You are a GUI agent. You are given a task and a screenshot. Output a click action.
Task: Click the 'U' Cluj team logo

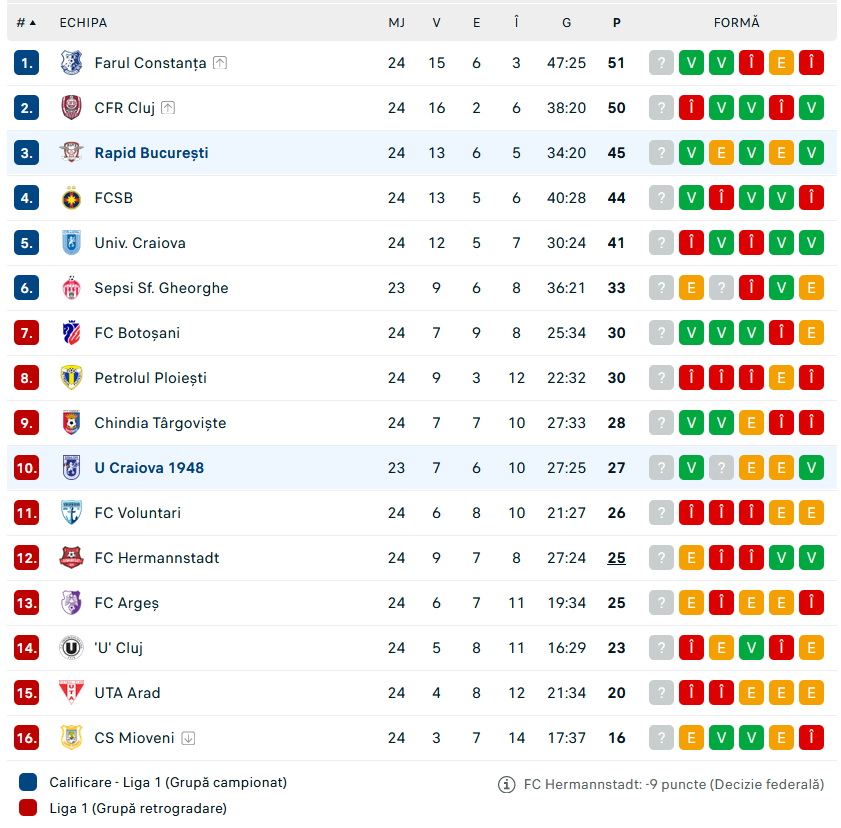coord(71,648)
